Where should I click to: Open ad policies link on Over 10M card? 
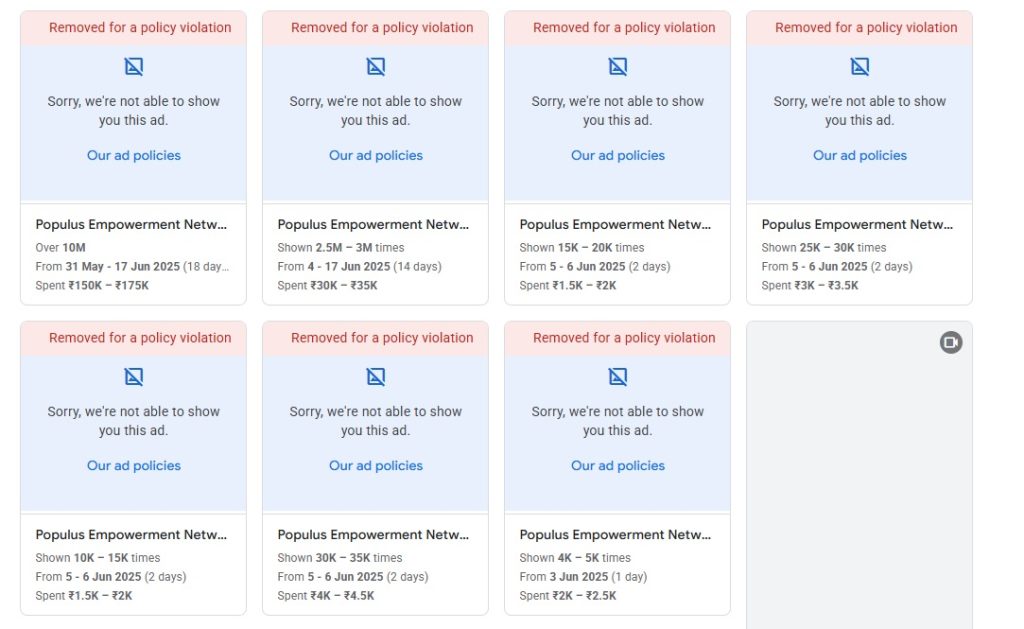coord(134,155)
